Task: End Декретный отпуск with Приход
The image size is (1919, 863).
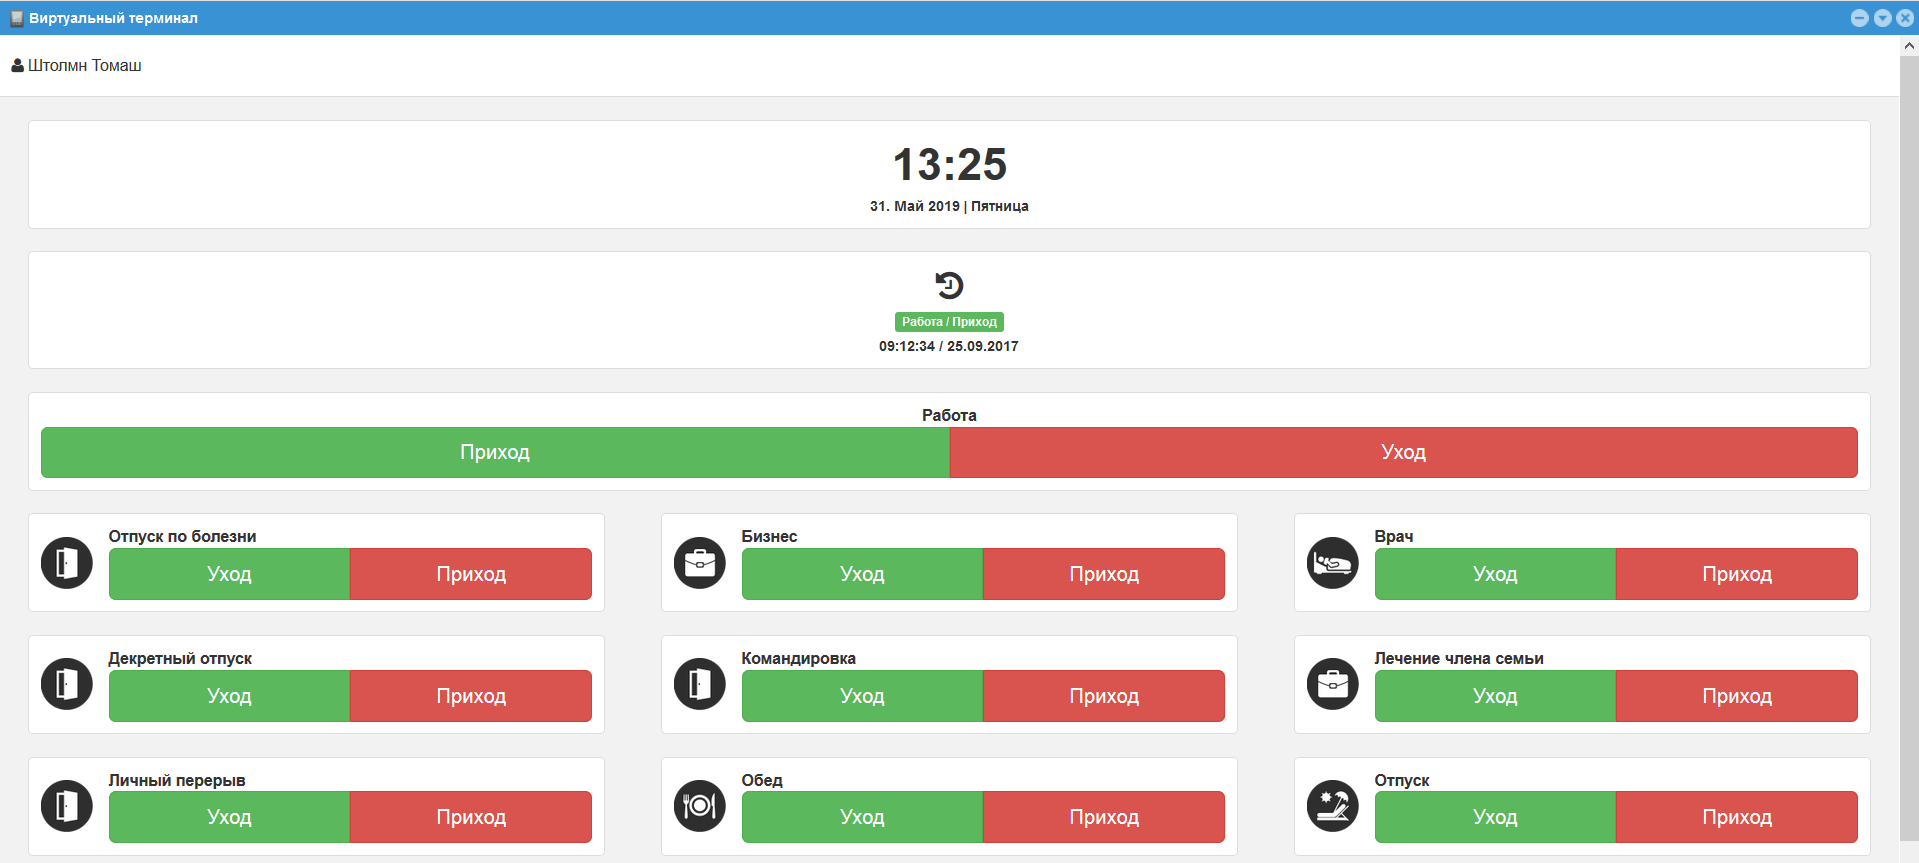Action: pyautogui.click(x=471, y=696)
